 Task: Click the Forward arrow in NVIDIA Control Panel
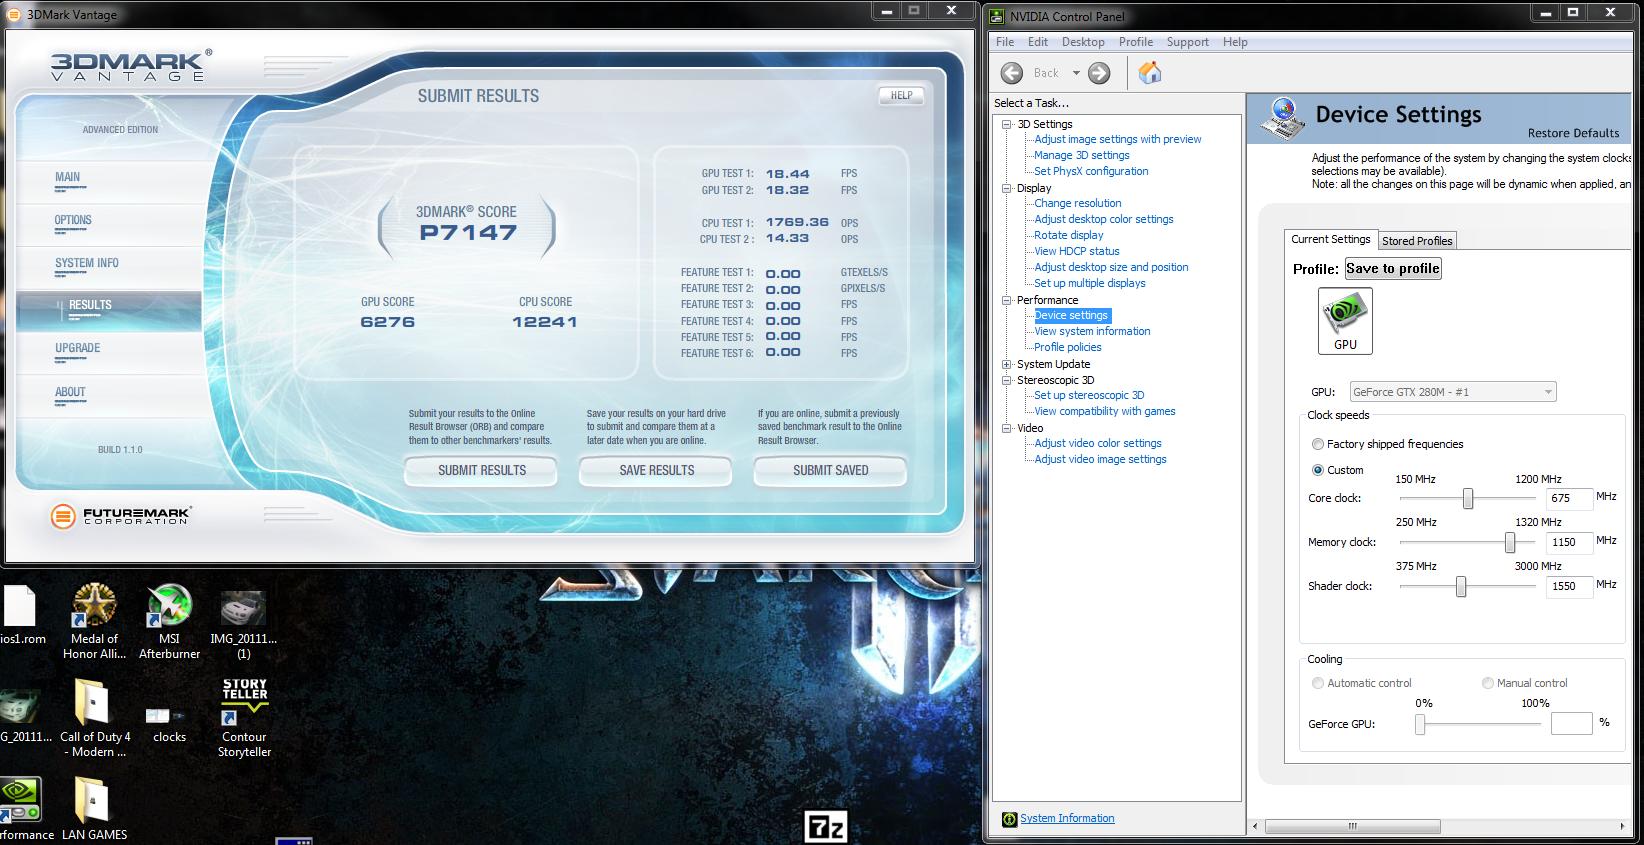[x=1099, y=73]
